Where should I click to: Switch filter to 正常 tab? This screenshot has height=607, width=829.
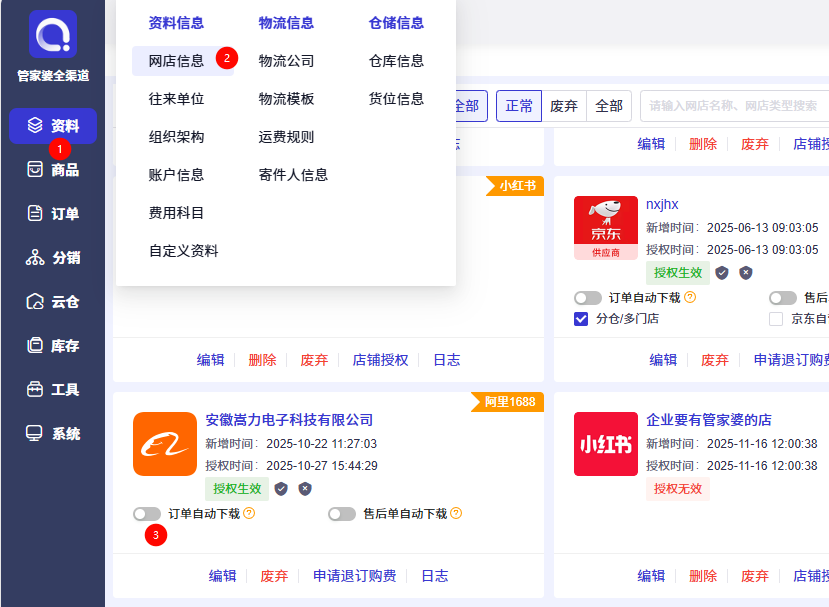(519, 106)
